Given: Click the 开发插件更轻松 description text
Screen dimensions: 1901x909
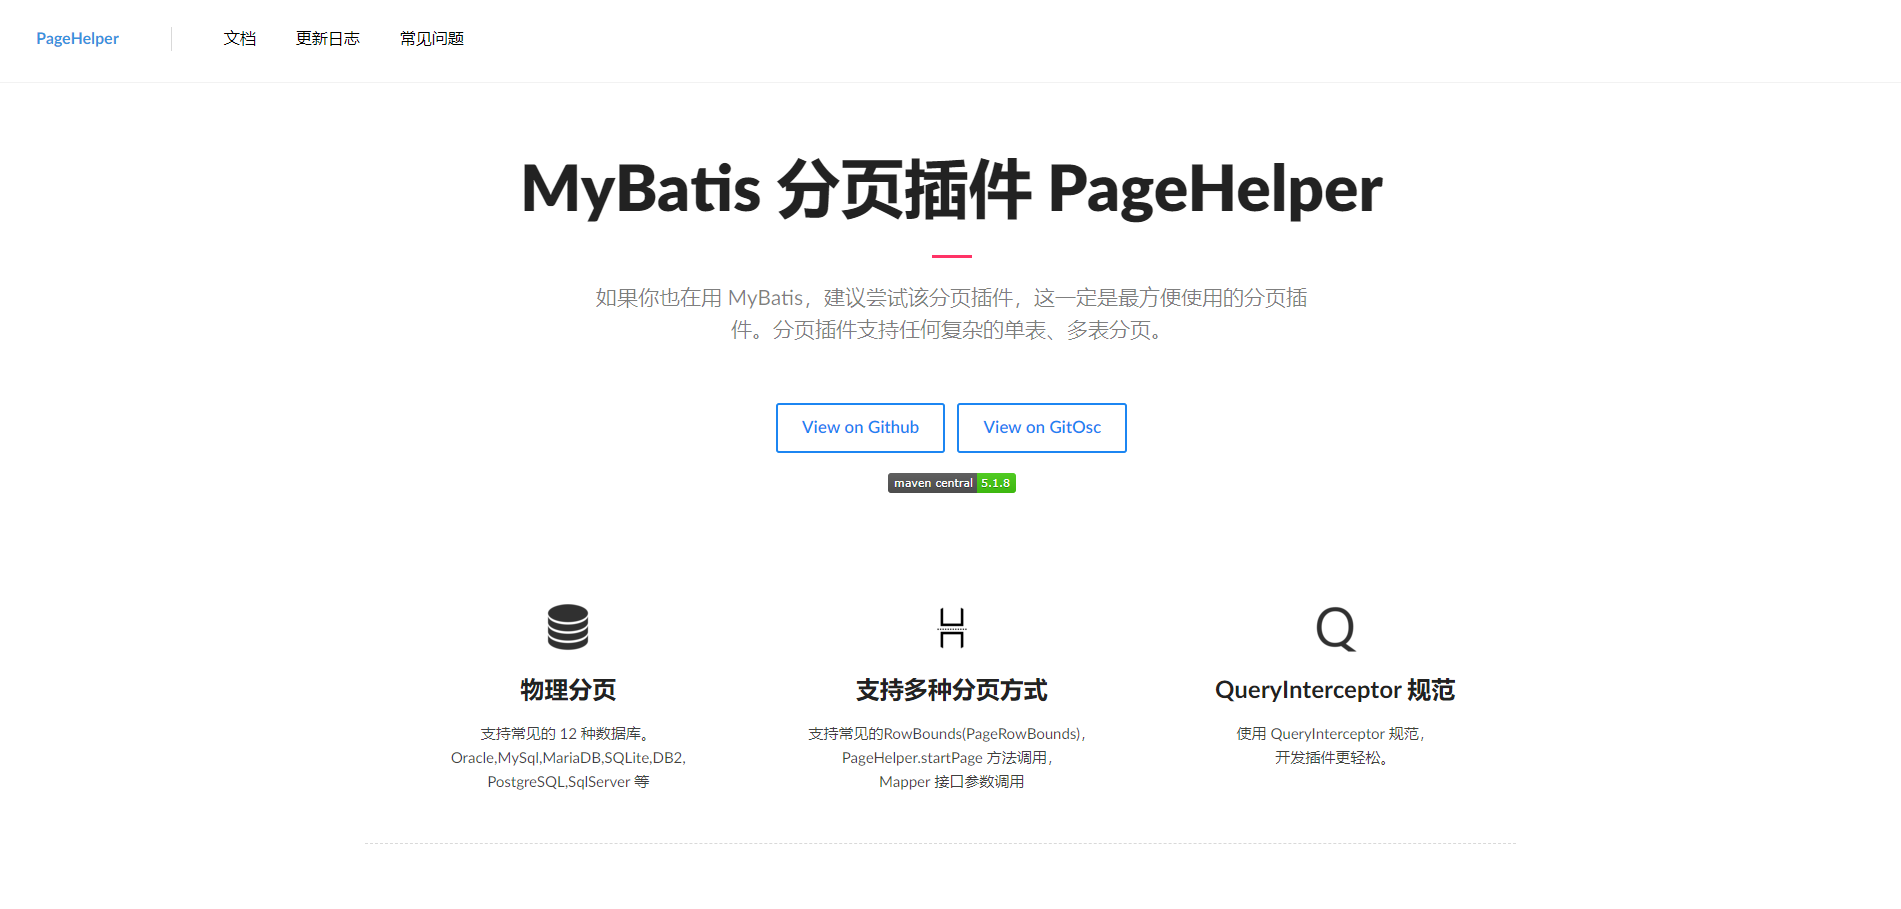Looking at the screenshot, I should click(x=1330, y=758).
